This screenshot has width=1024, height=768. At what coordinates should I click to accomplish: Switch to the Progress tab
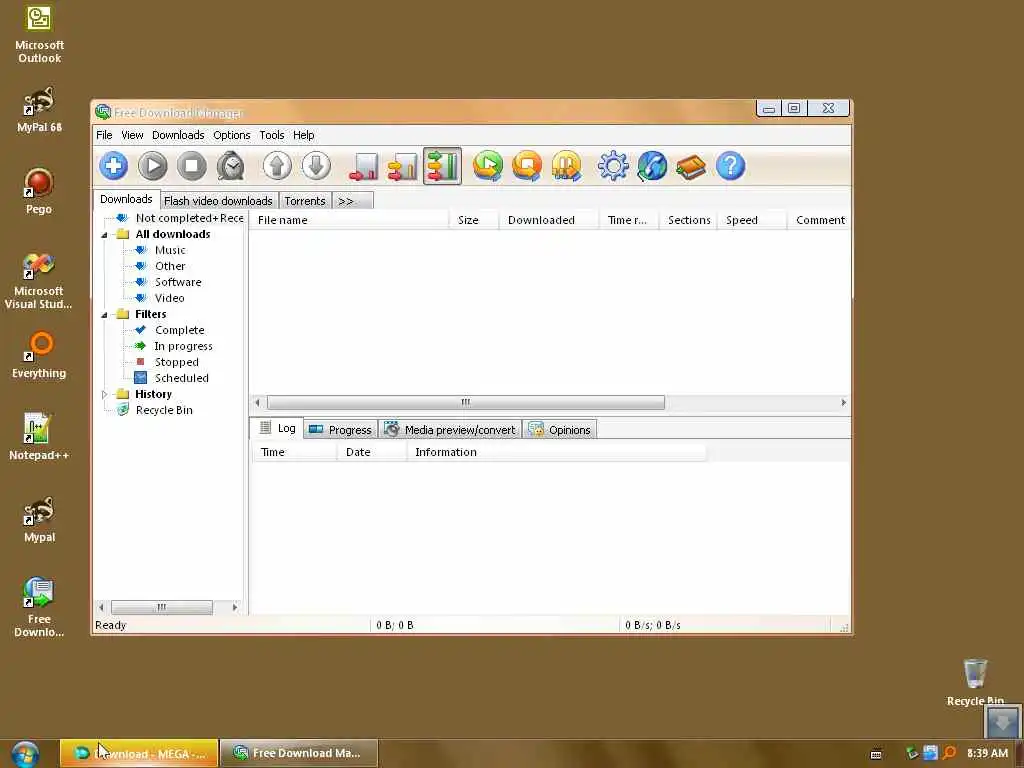pyautogui.click(x=341, y=430)
